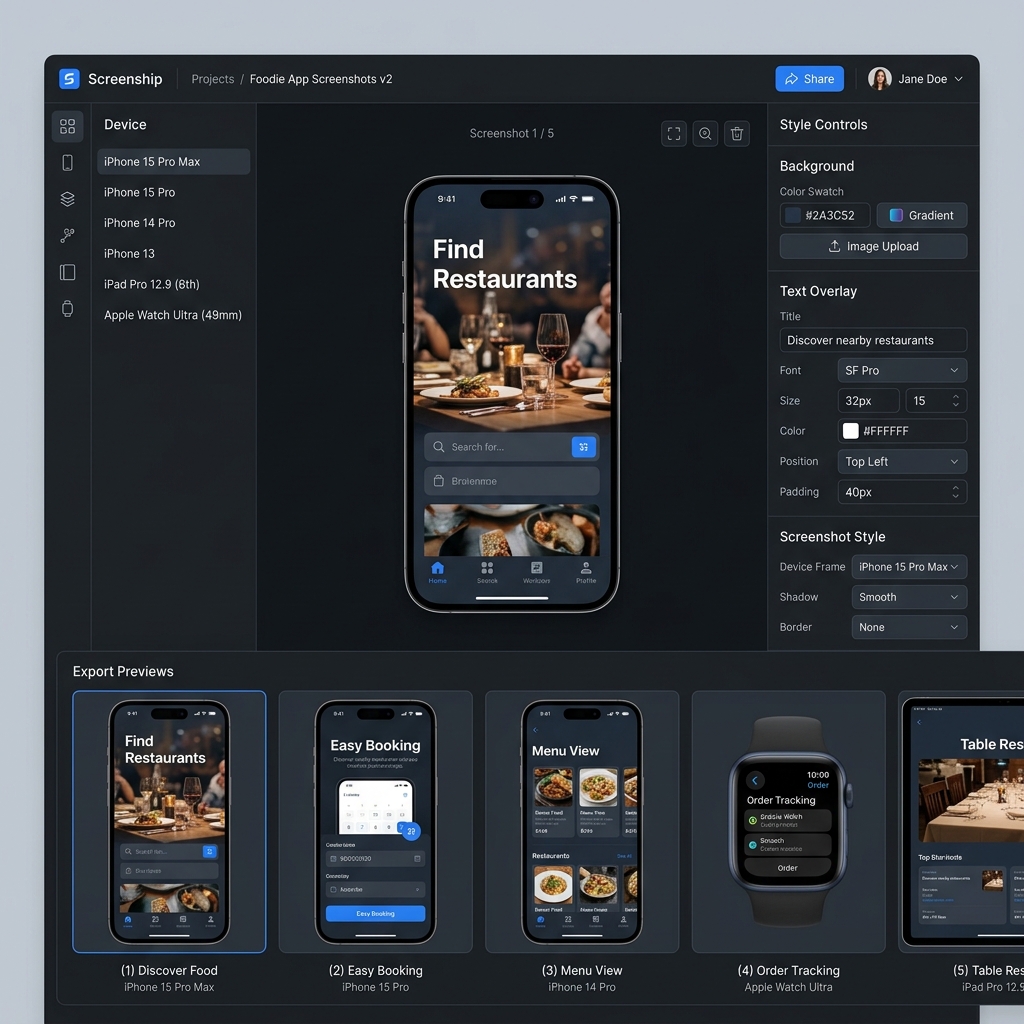Image resolution: width=1024 pixels, height=1024 pixels.
Task: Enter fullscreen preview above the canvas
Action: [x=673, y=133]
